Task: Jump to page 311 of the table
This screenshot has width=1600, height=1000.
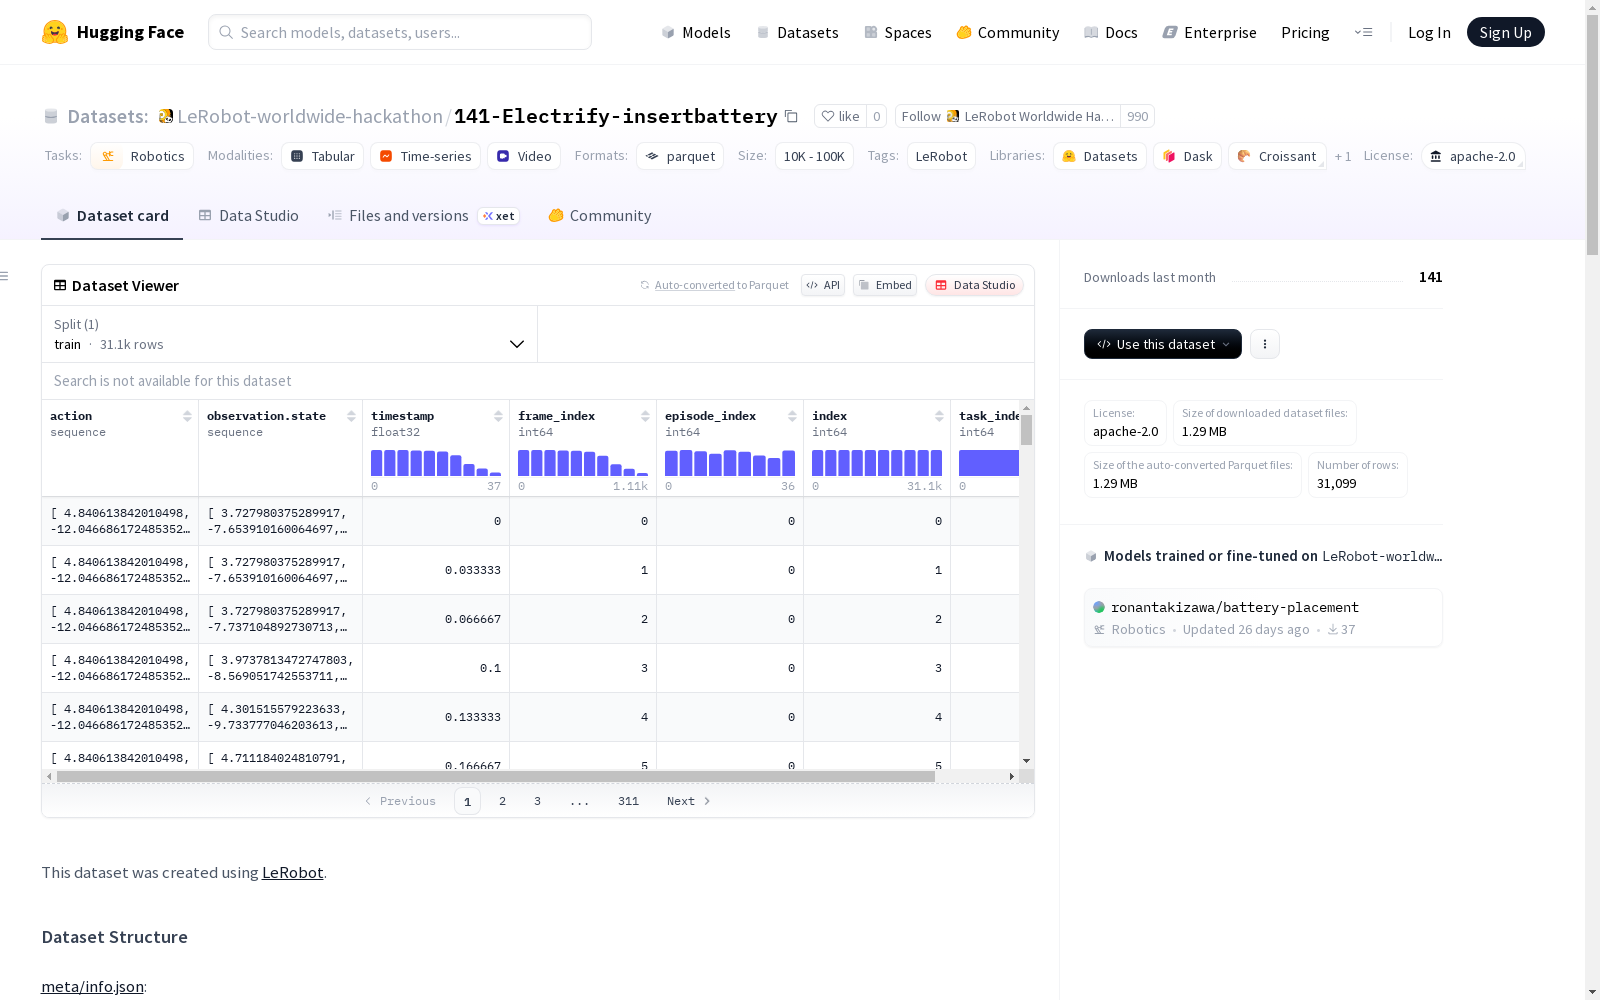Action: pyautogui.click(x=628, y=801)
